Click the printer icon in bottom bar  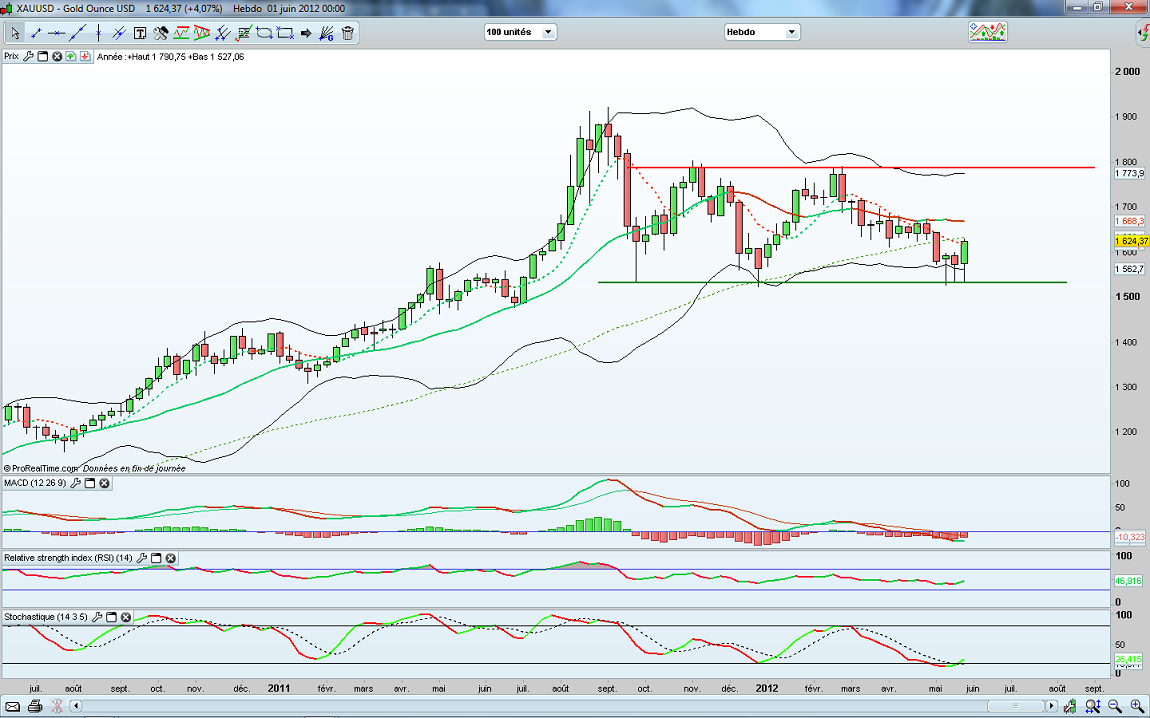[35, 707]
